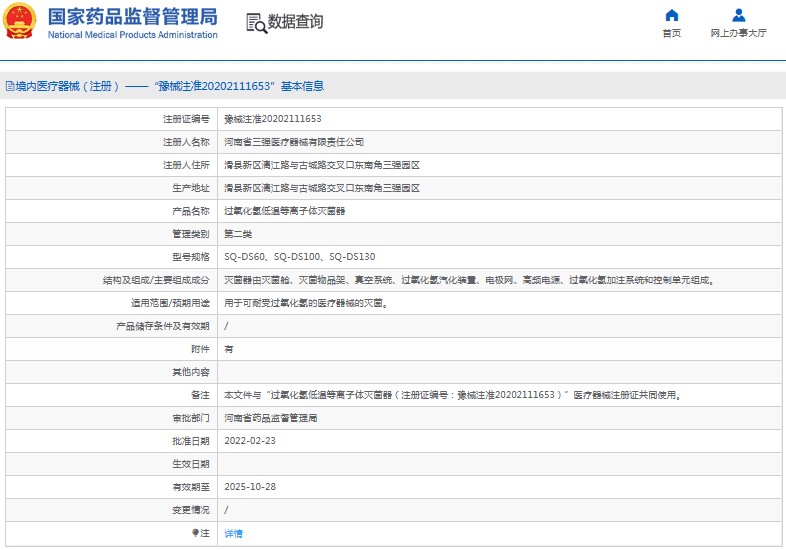Select 河南省三强医疗器械有限责任公司 registrant name
786x550 pixels.
pos(294,142)
